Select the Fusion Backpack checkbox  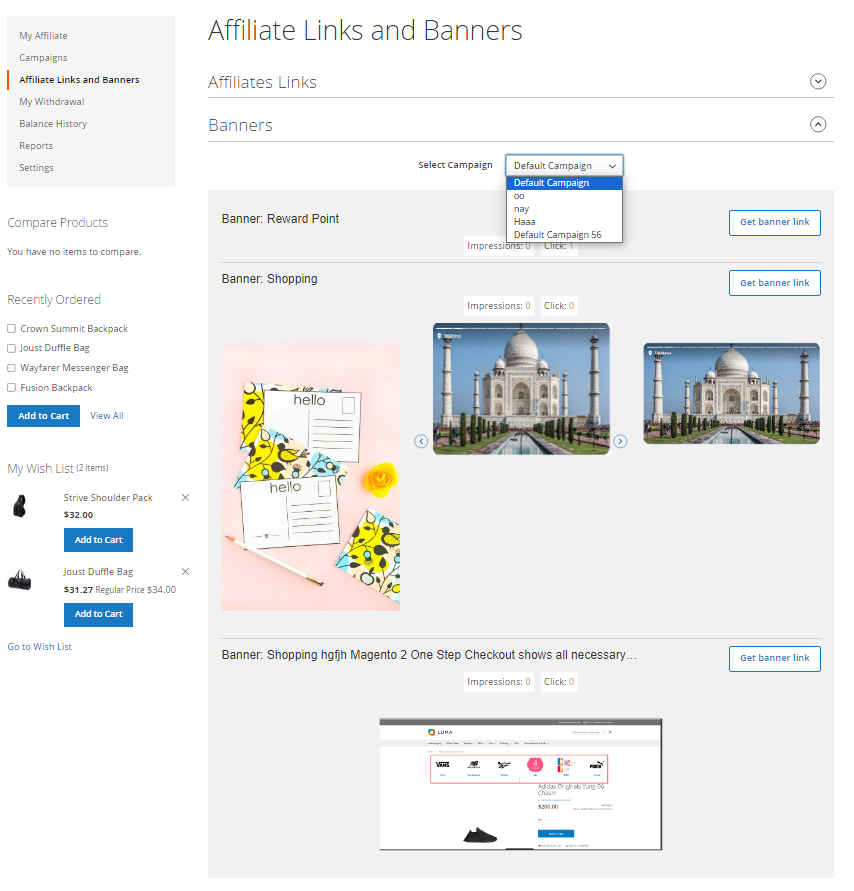click(12, 388)
